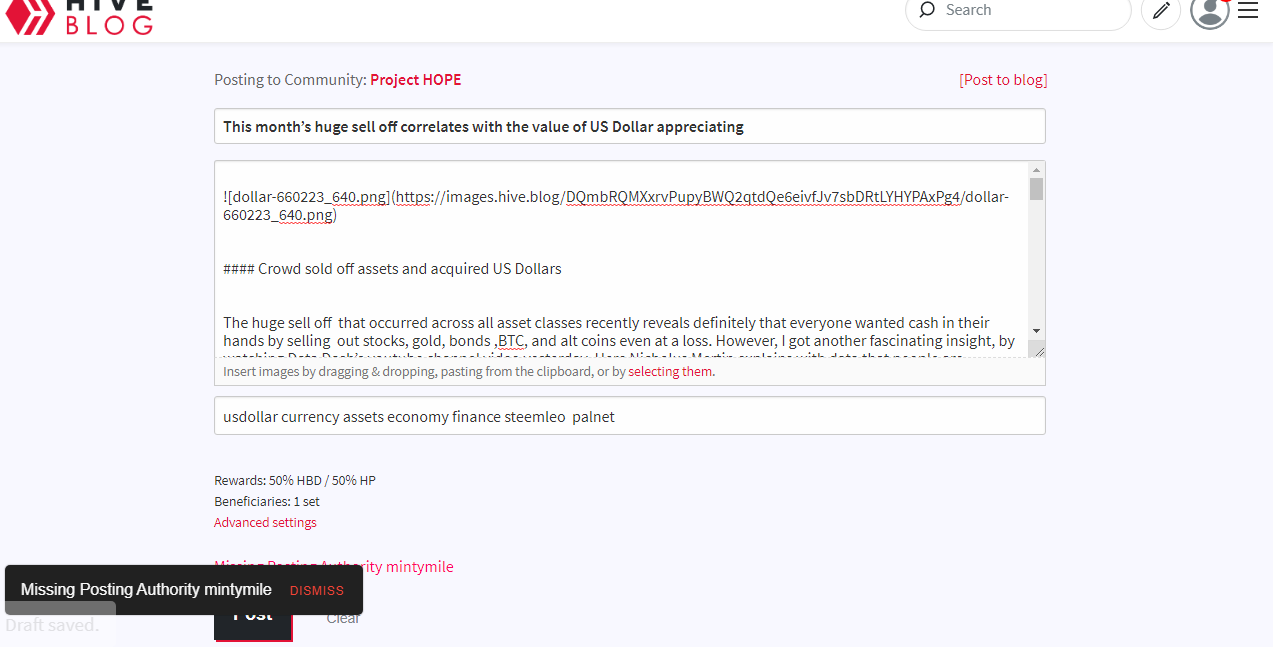Click the post title input field
Viewport: 1273px width, 653px height.
629,126
